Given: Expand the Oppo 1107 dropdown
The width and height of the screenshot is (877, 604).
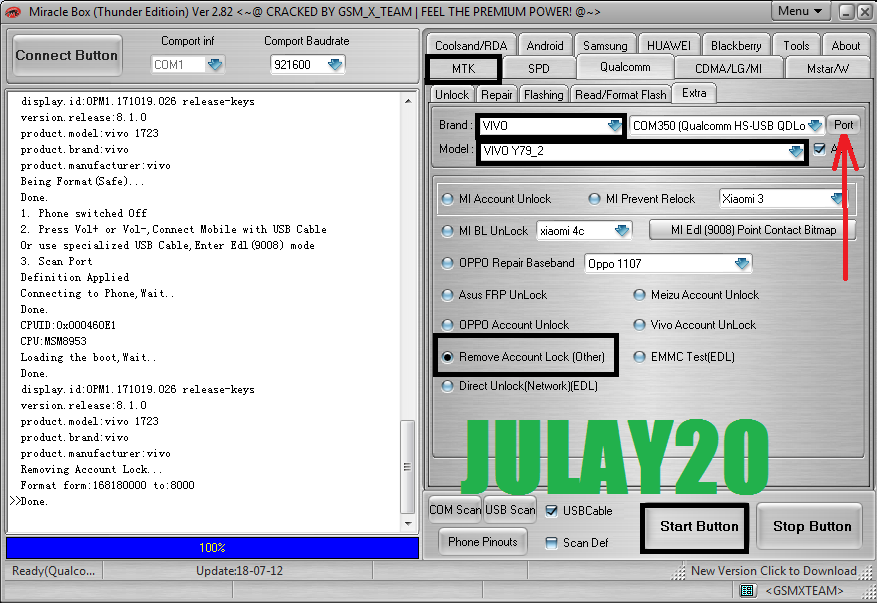Looking at the screenshot, I should [742, 263].
